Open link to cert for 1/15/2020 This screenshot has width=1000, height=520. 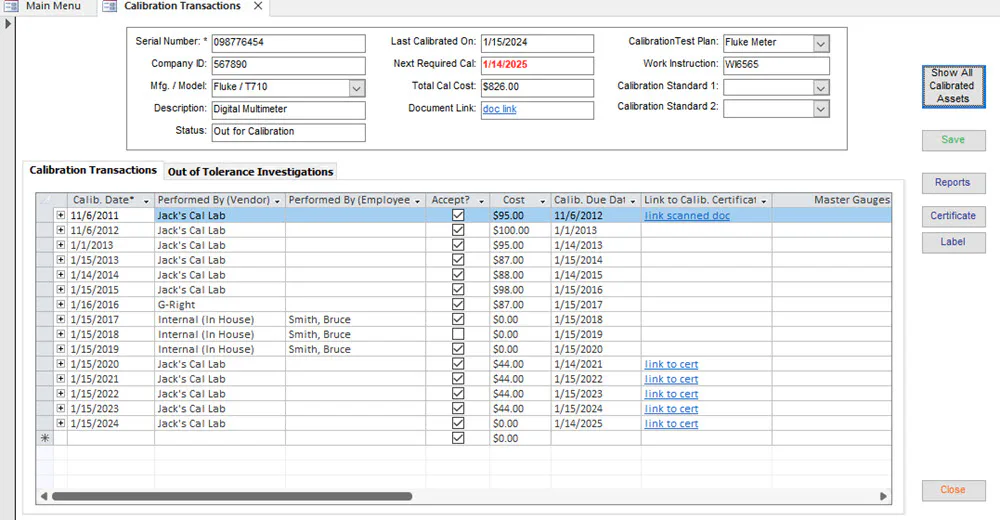pos(671,364)
